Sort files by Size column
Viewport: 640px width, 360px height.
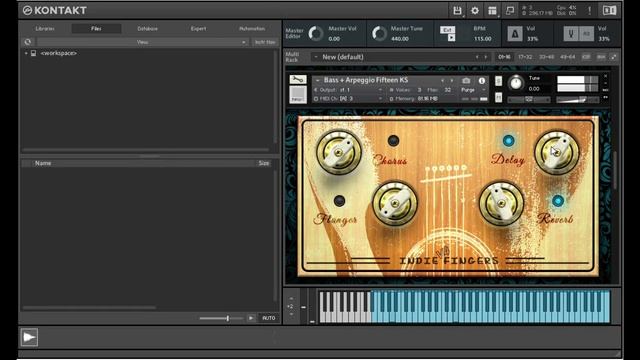coord(264,163)
